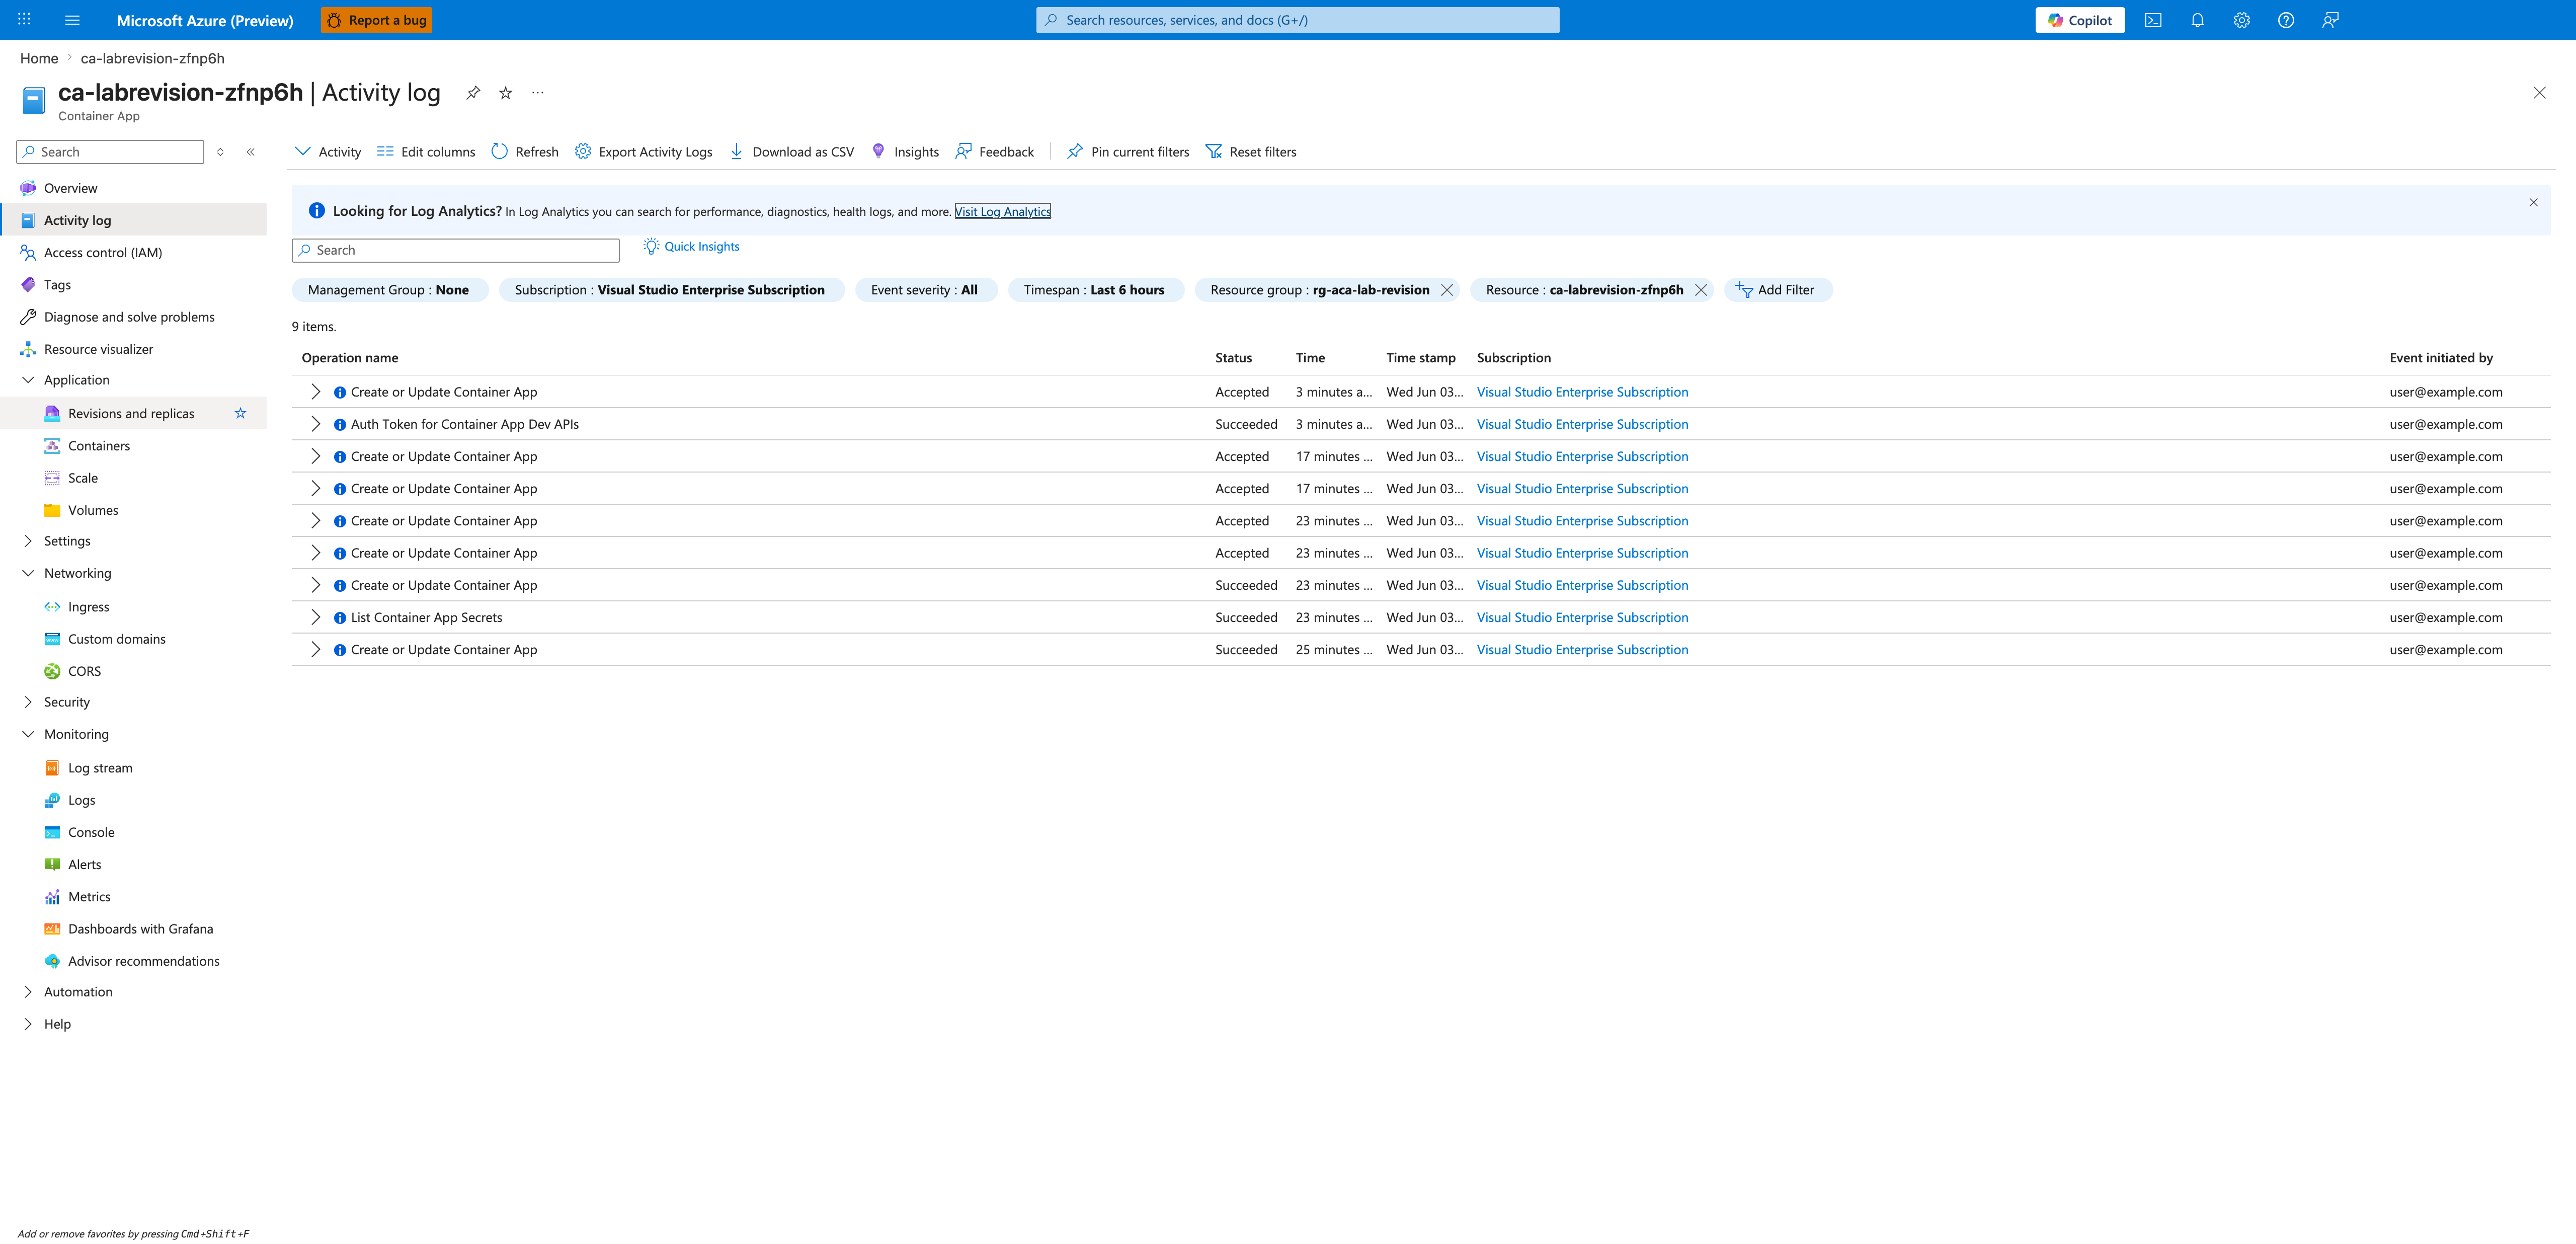The width and height of the screenshot is (2576, 1244).
Task: Expand the List Container App Secrets row
Action: coord(316,617)
